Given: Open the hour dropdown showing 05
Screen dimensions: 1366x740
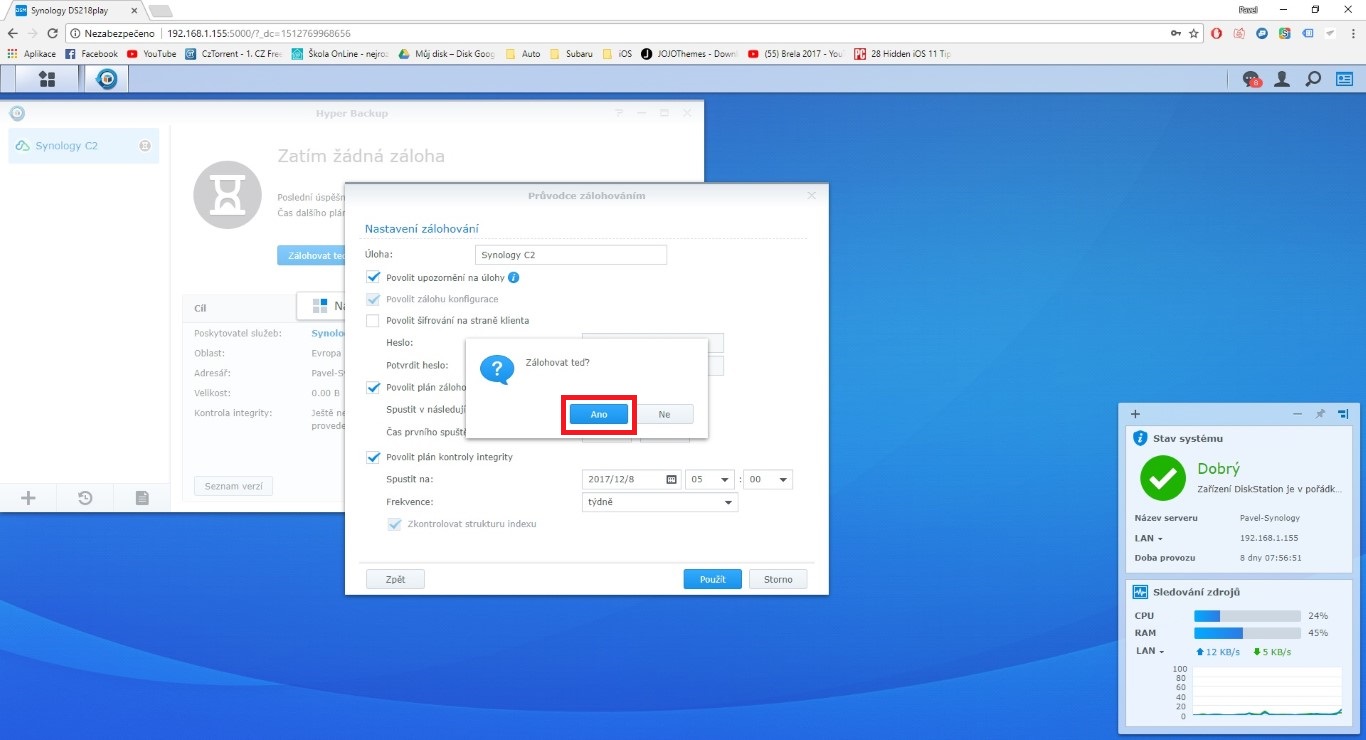Looking at the screenshot, I should click(x=710, y=479).
